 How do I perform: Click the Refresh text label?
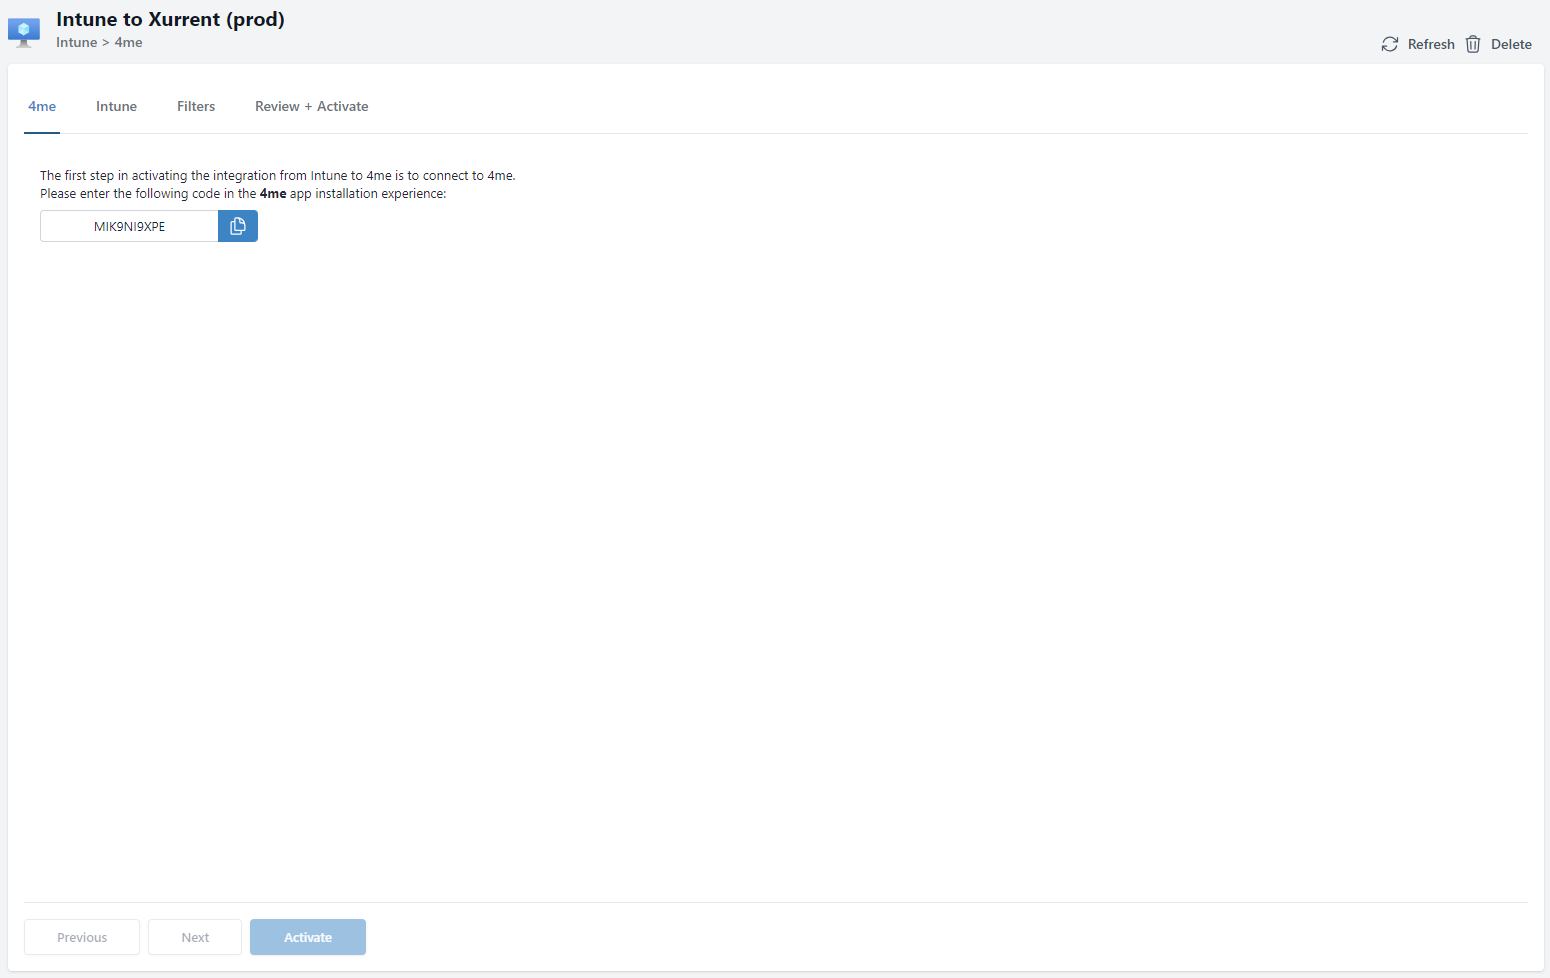click(1430, 44)
